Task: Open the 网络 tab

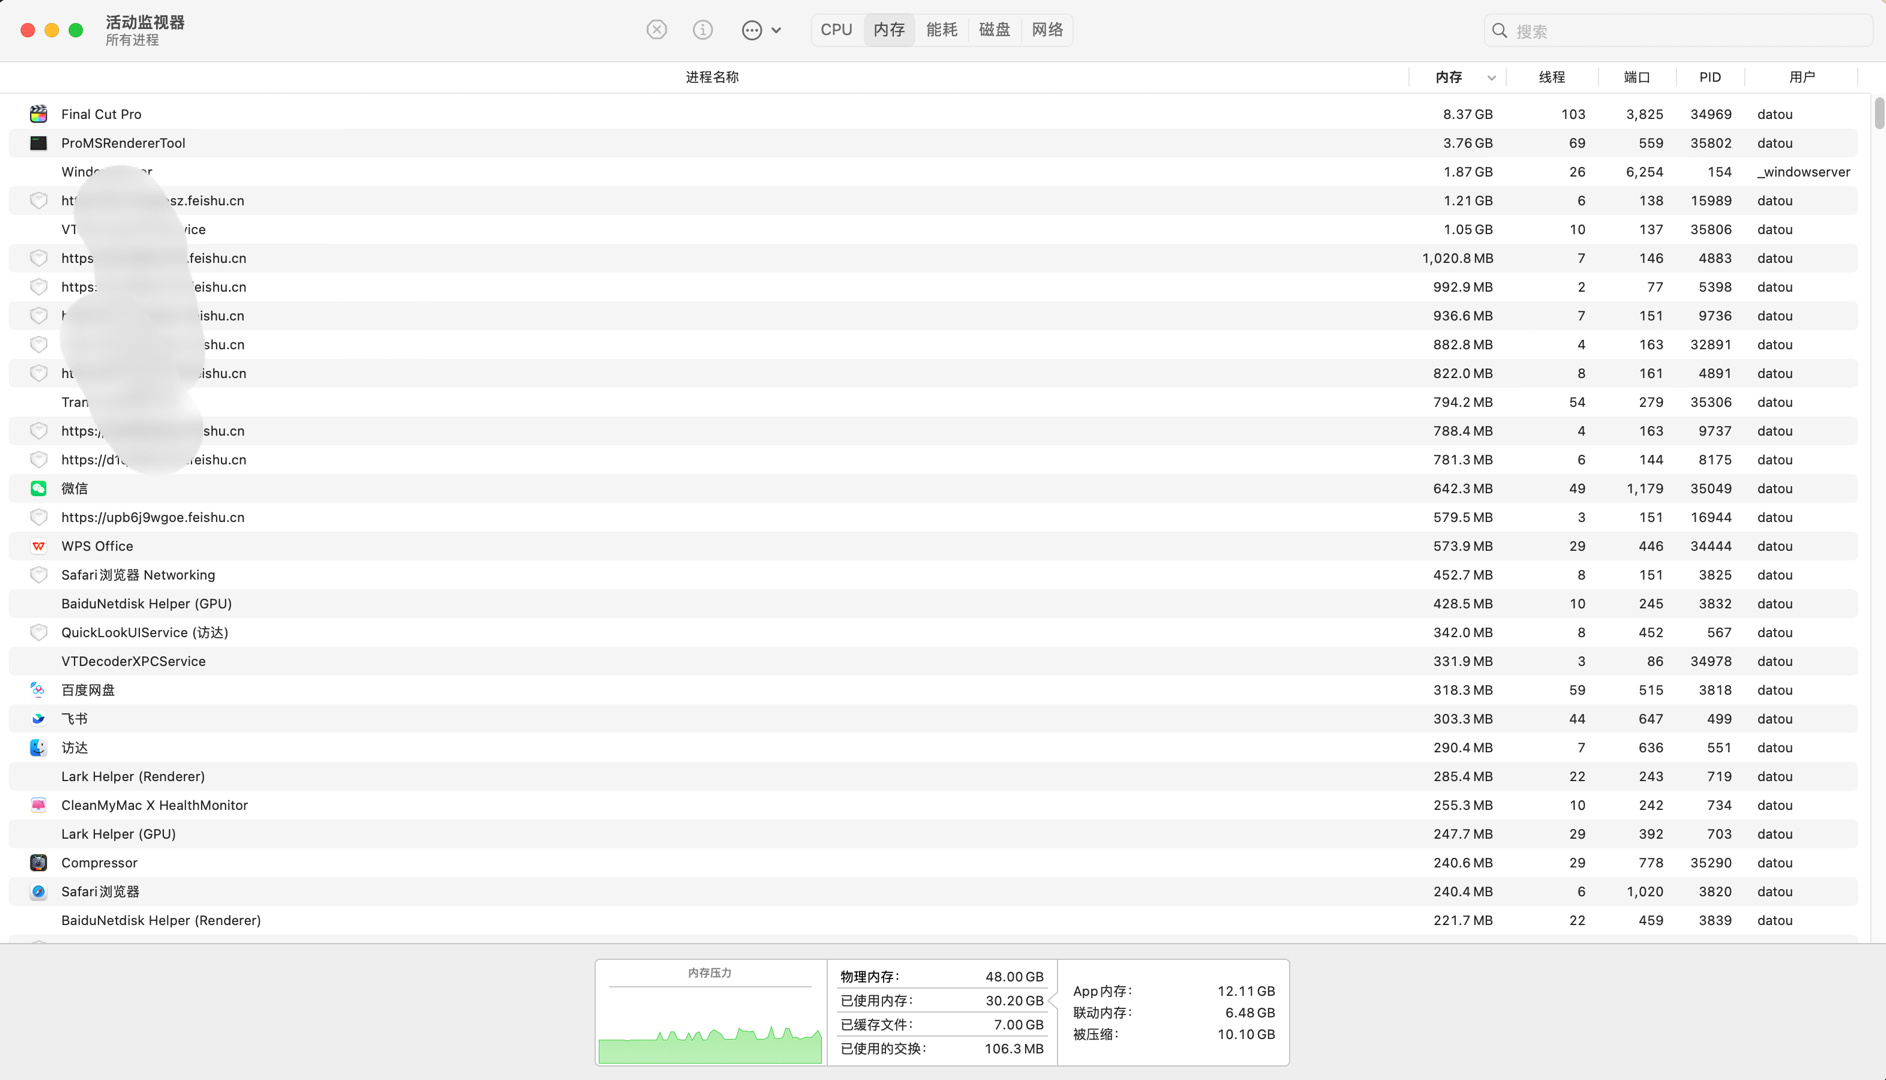Action: click(1047, 30)
